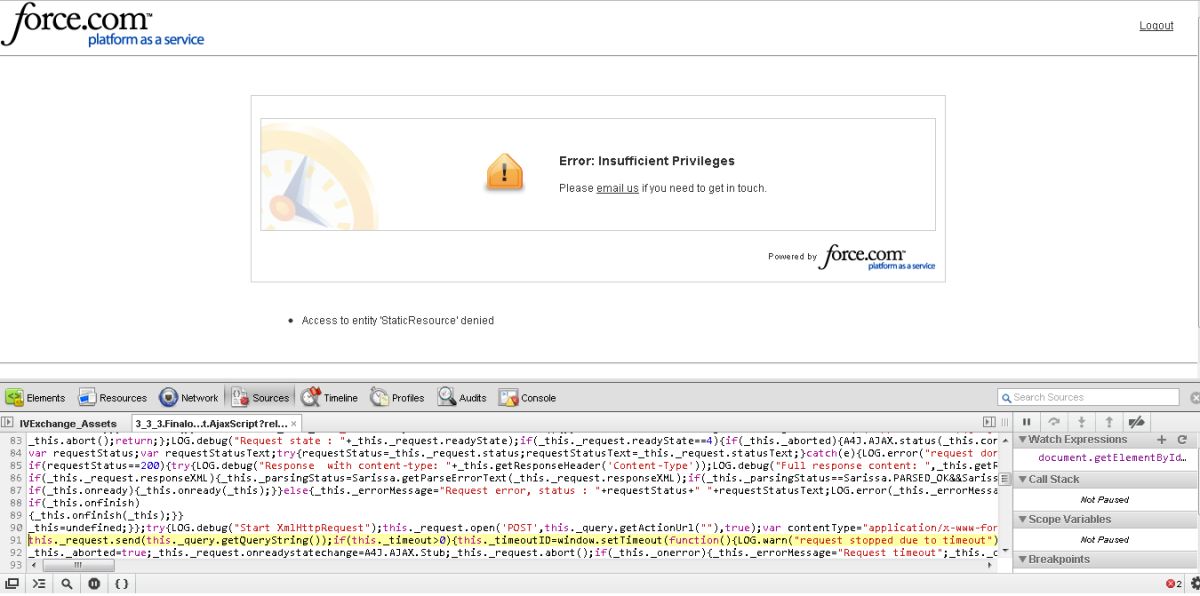Switch to the Resources panel
1200x596 pixels.
point(113,398)
